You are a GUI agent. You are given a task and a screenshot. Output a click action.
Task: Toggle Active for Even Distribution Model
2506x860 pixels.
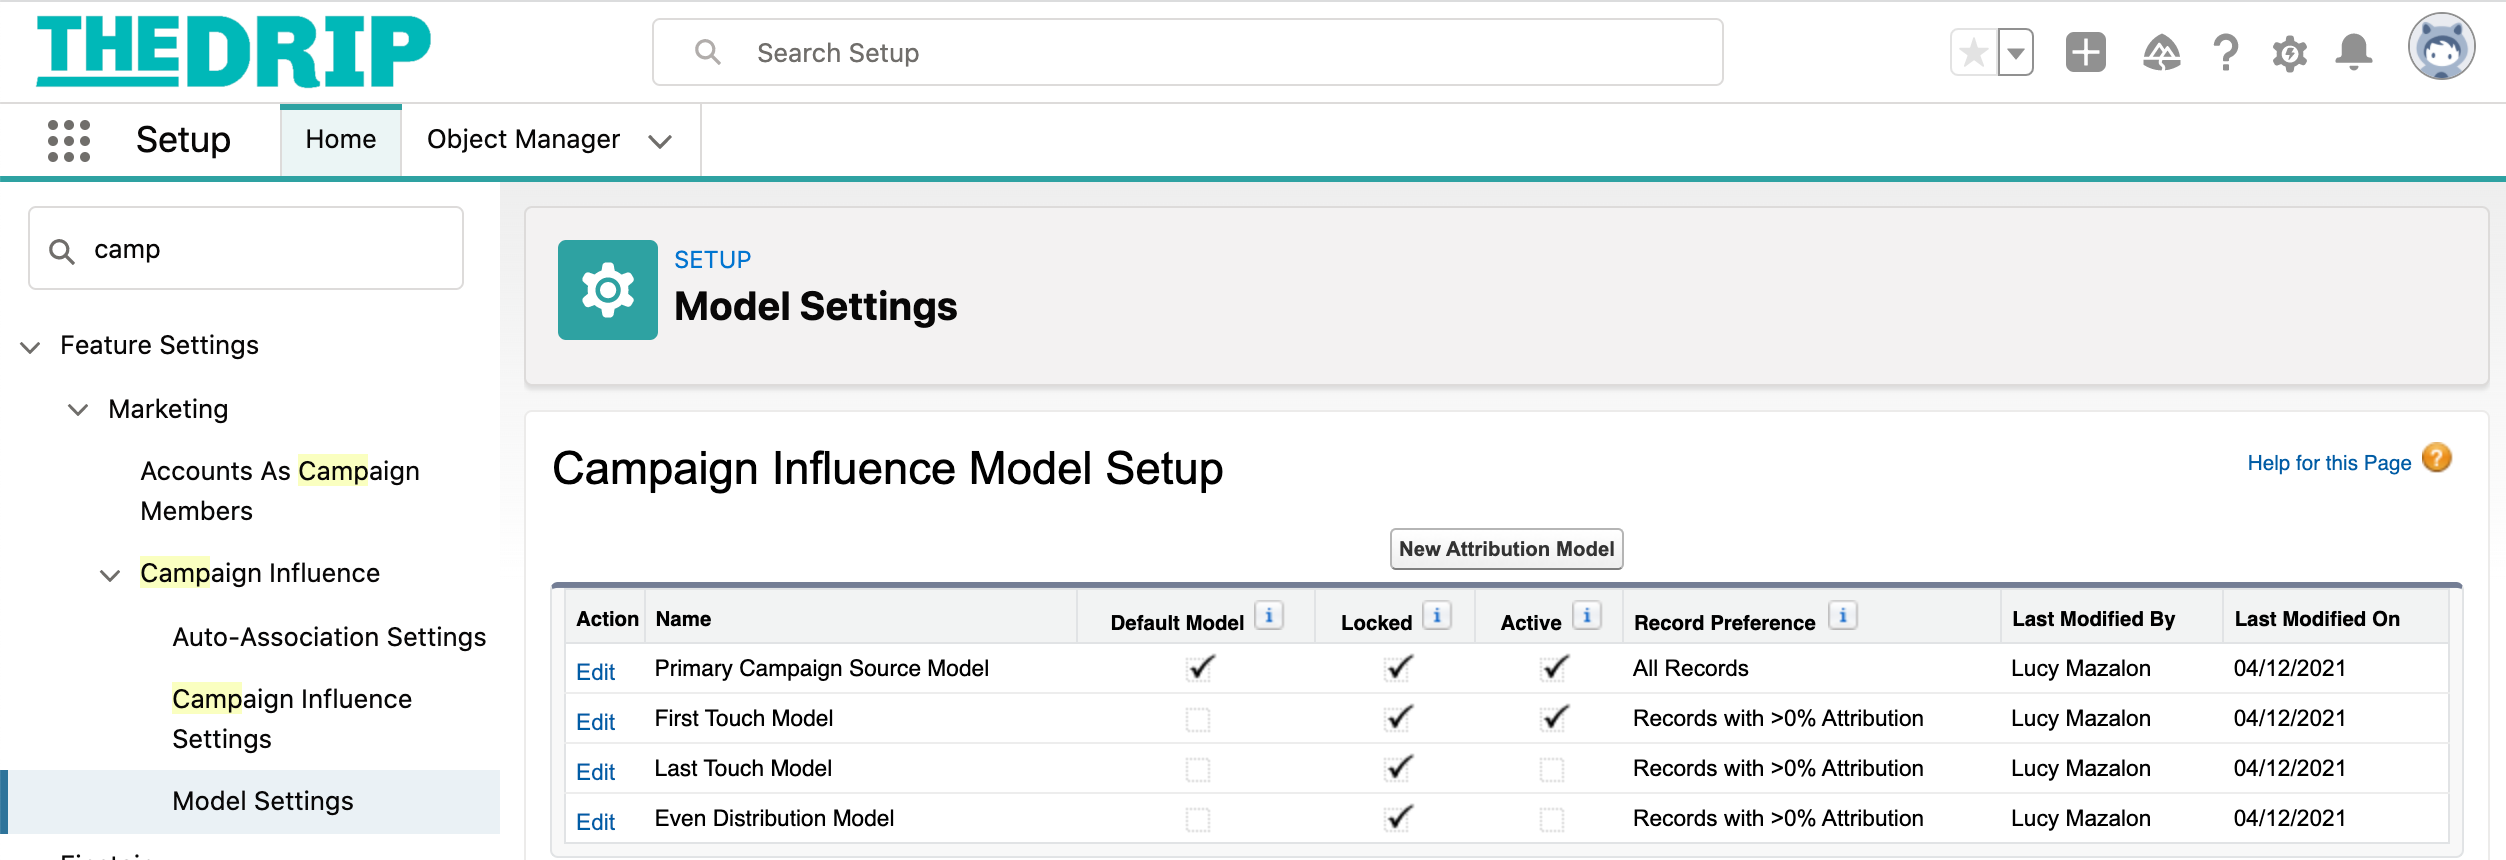point(1552,819)
